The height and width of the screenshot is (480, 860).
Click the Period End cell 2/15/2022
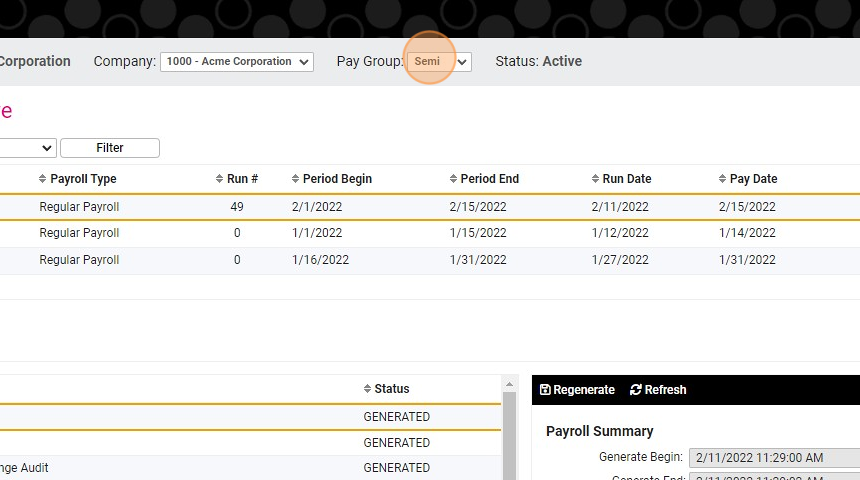(478, 207)
